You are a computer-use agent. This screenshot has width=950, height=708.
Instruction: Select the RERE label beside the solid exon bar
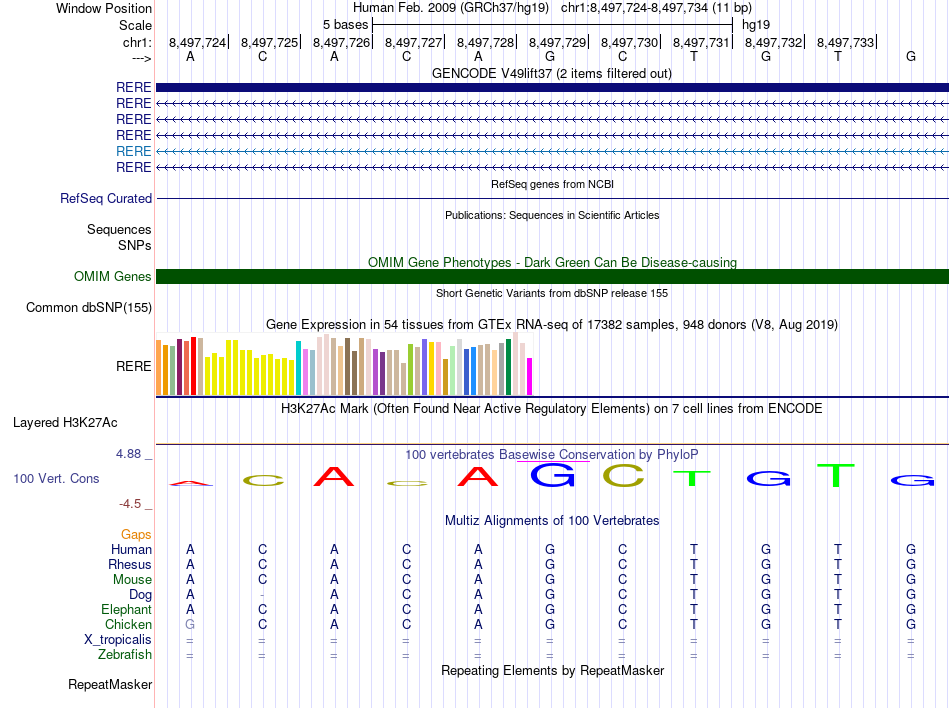point(133,87)
